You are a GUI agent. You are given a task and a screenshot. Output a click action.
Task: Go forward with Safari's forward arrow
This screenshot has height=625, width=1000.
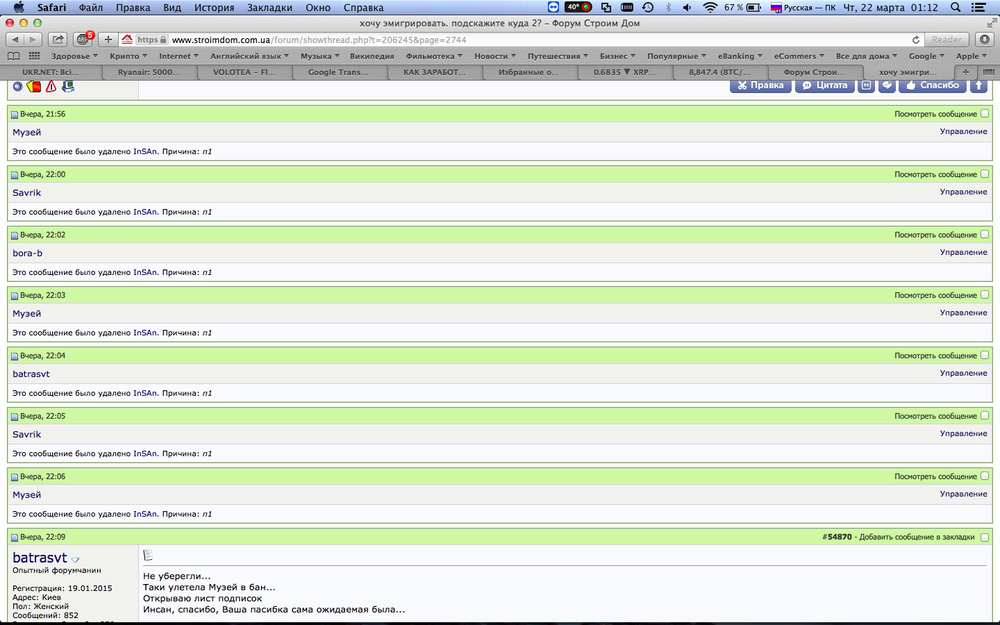coord(33,40)
